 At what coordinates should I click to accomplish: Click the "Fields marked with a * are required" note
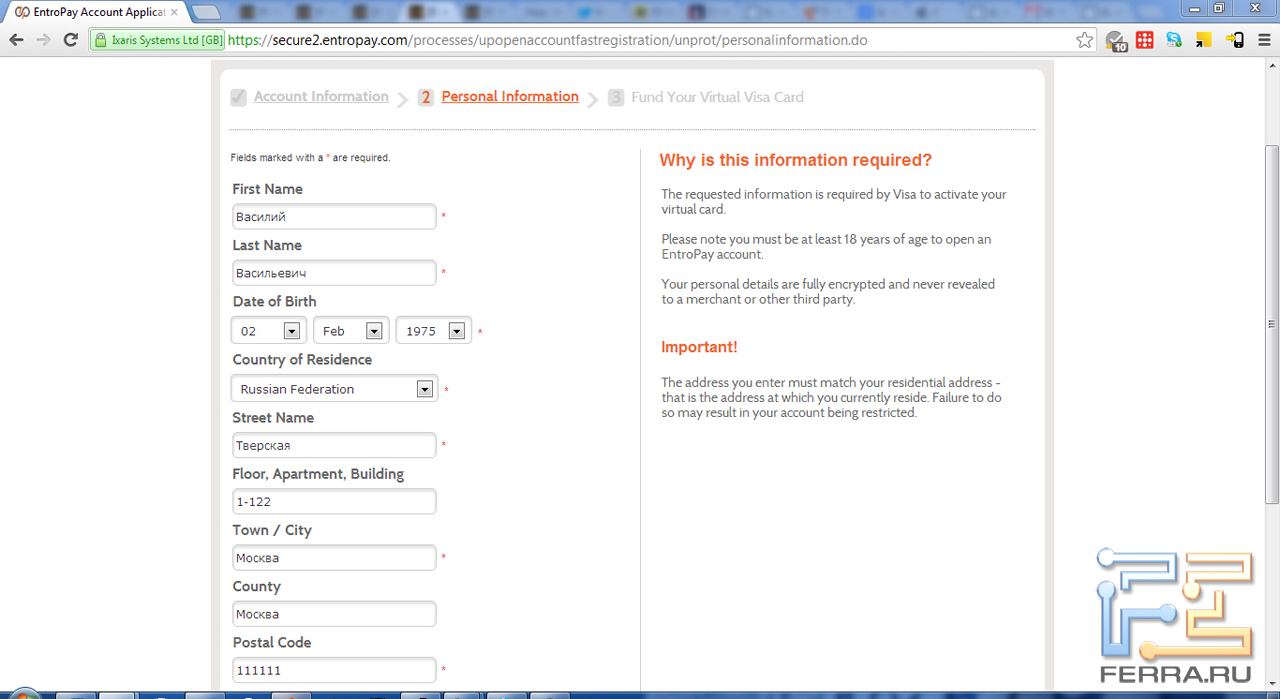click(310, 158)
